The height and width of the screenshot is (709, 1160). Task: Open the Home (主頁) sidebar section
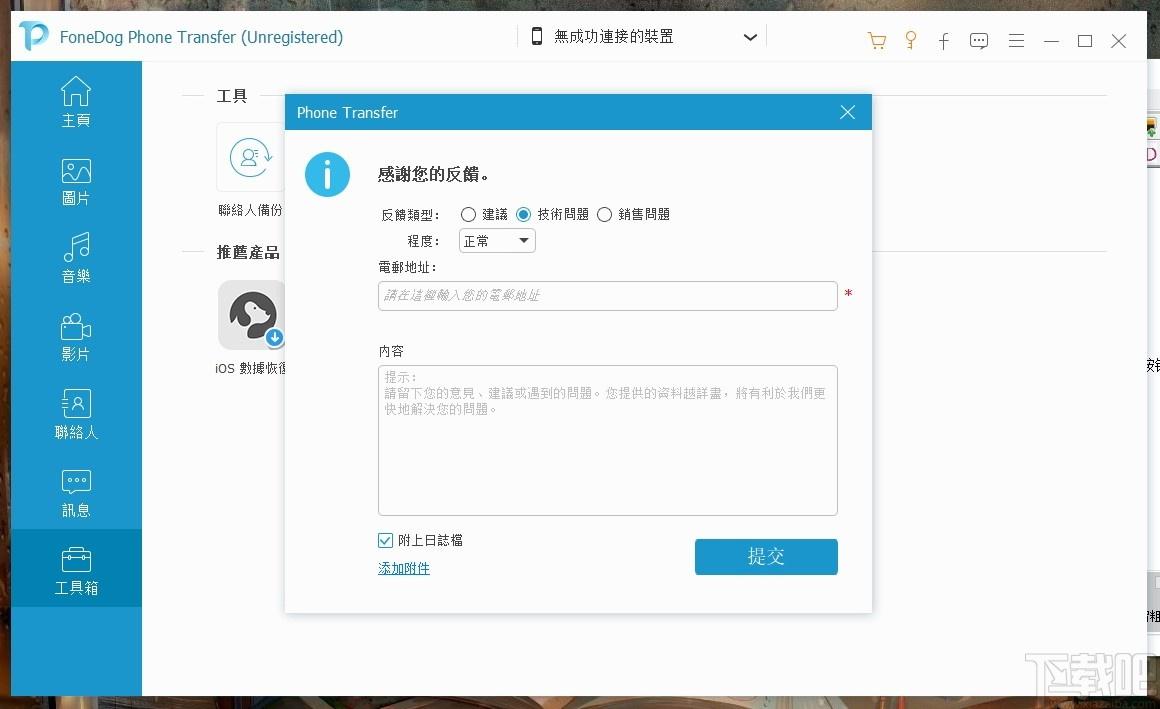pos(76,101)
